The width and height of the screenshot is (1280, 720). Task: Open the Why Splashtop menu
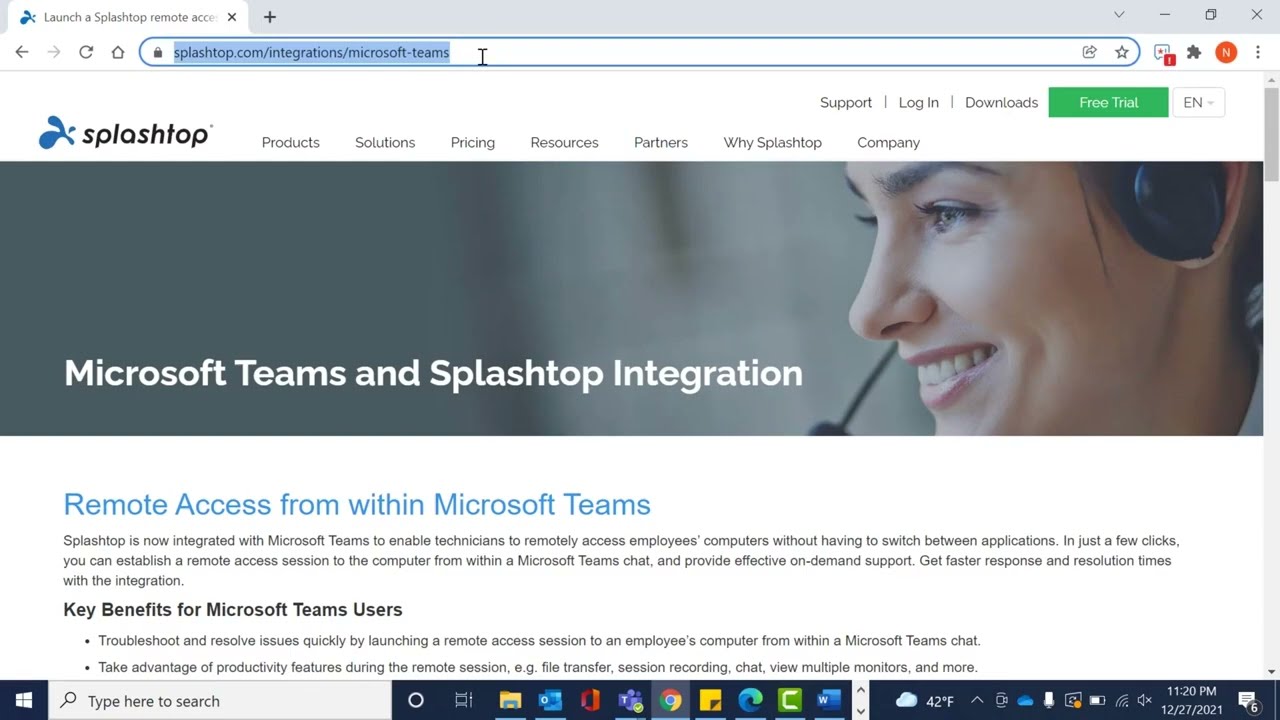pos(773,142)
